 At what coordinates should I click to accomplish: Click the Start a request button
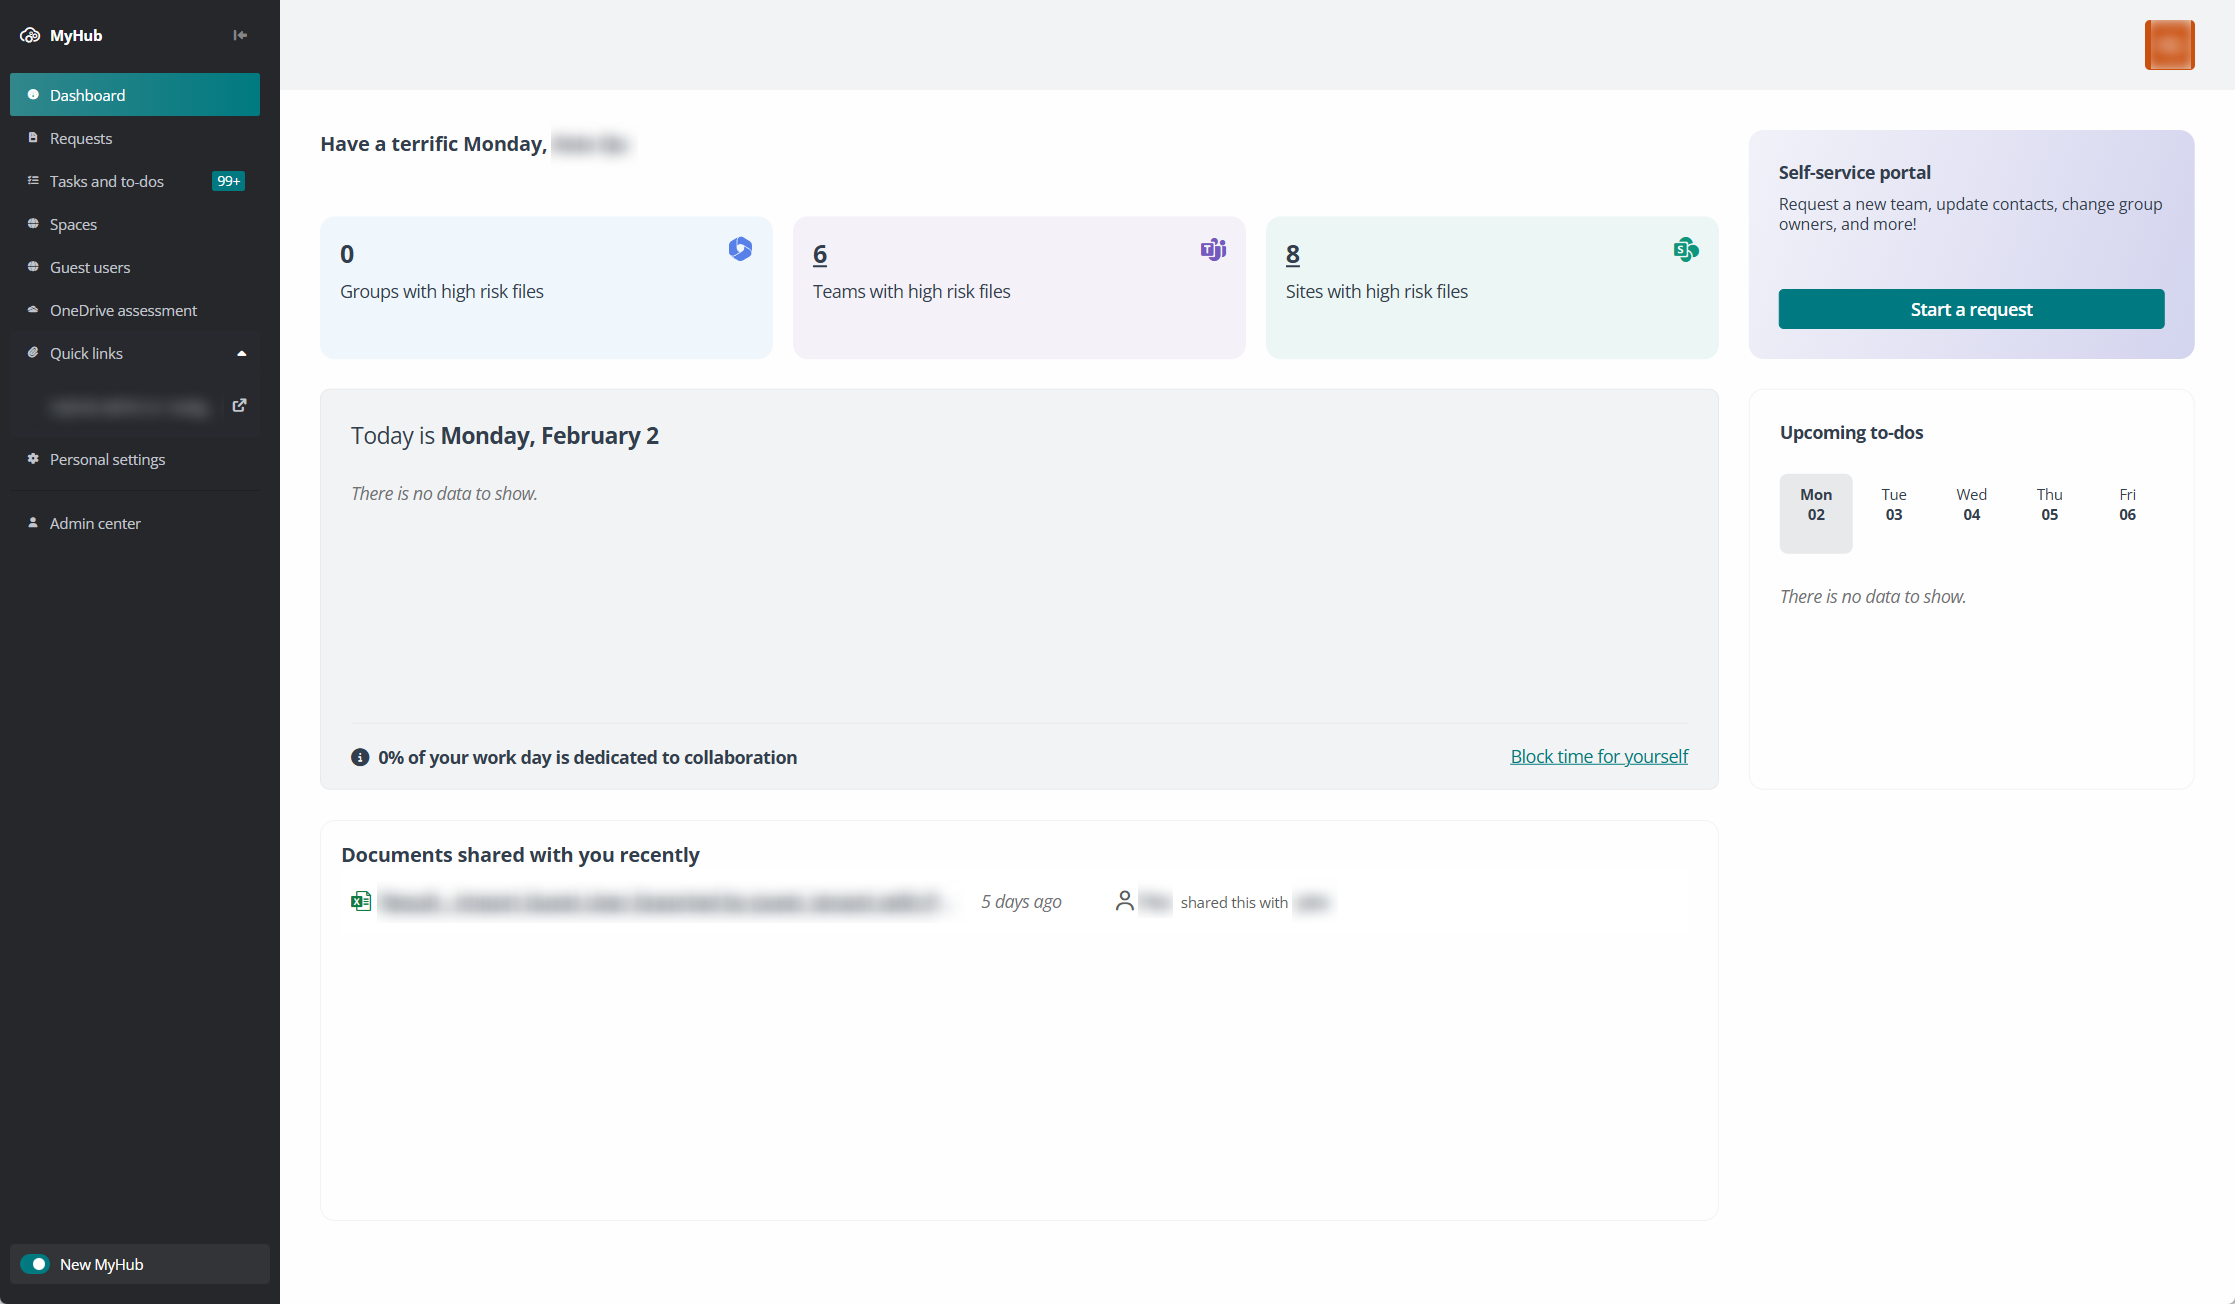[x=1971, y=309]
